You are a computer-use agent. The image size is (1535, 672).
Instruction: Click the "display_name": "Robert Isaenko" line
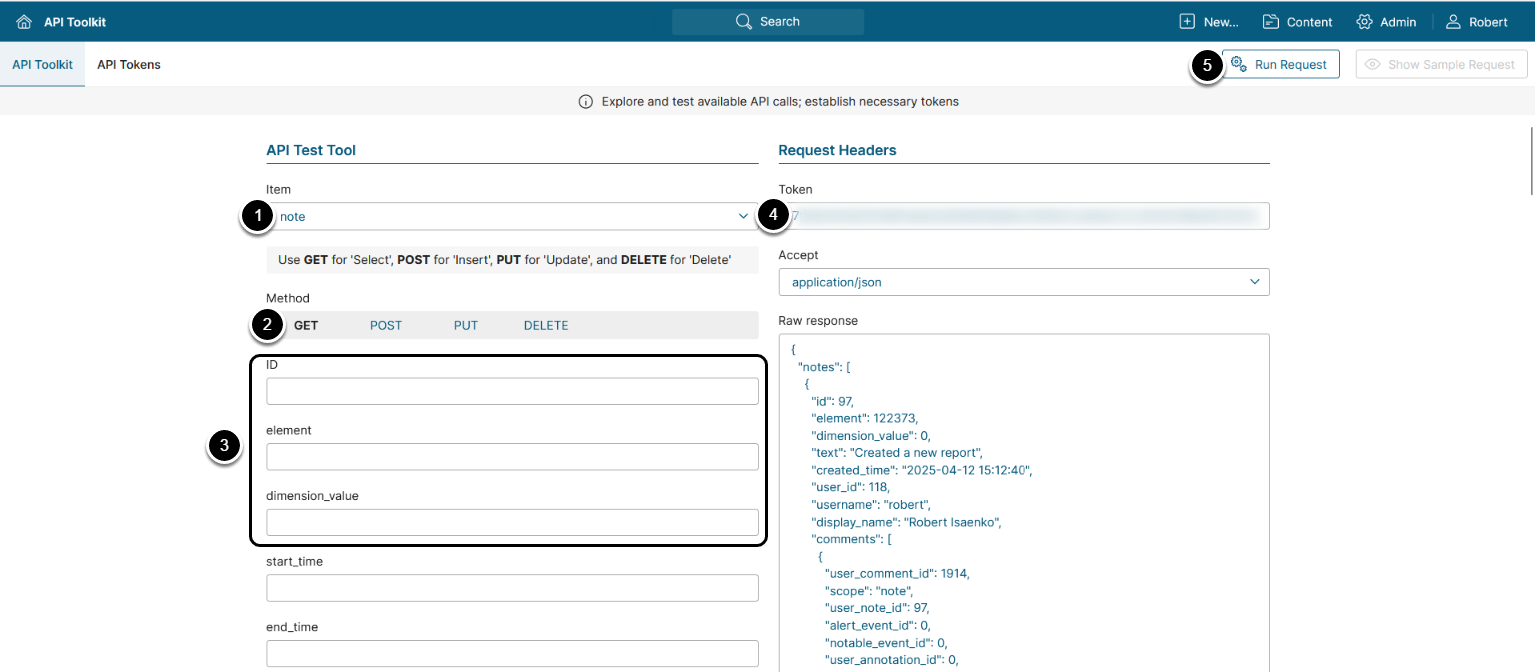907,522
